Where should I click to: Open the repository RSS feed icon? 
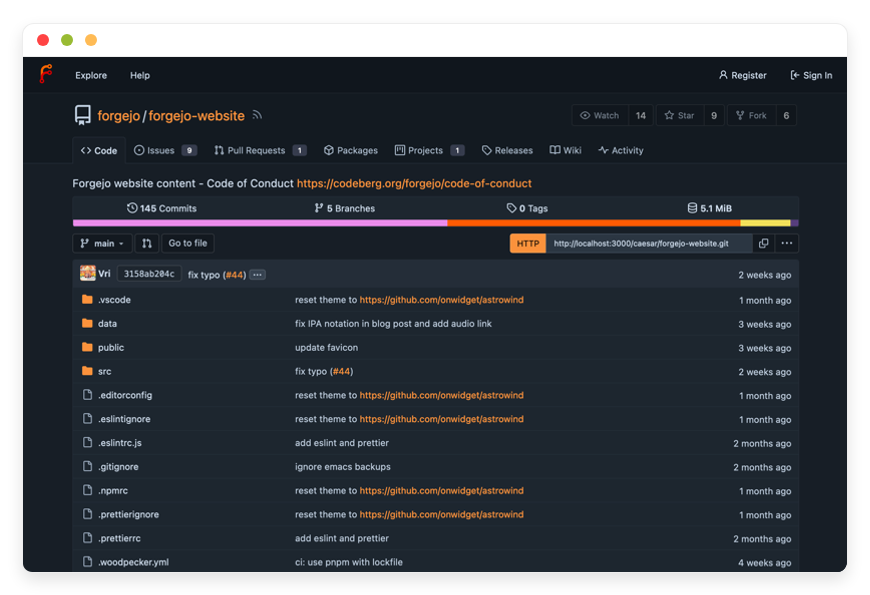click(x=257, y=115)
